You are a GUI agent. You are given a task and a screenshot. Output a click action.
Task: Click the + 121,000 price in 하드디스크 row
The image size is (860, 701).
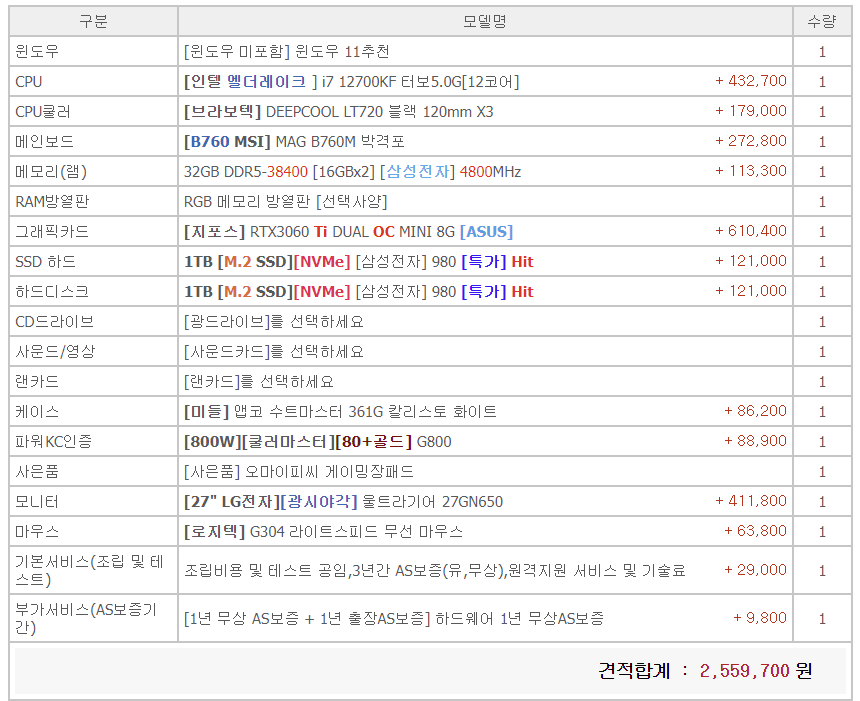(751, 291)
